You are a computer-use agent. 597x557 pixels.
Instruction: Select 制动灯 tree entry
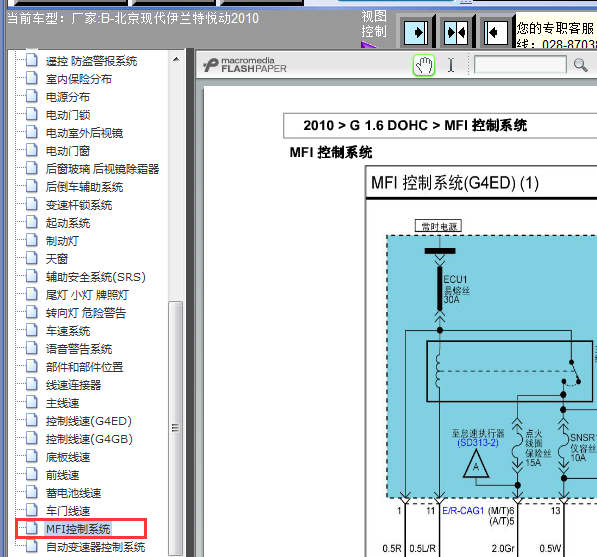[x=62, y=241]
